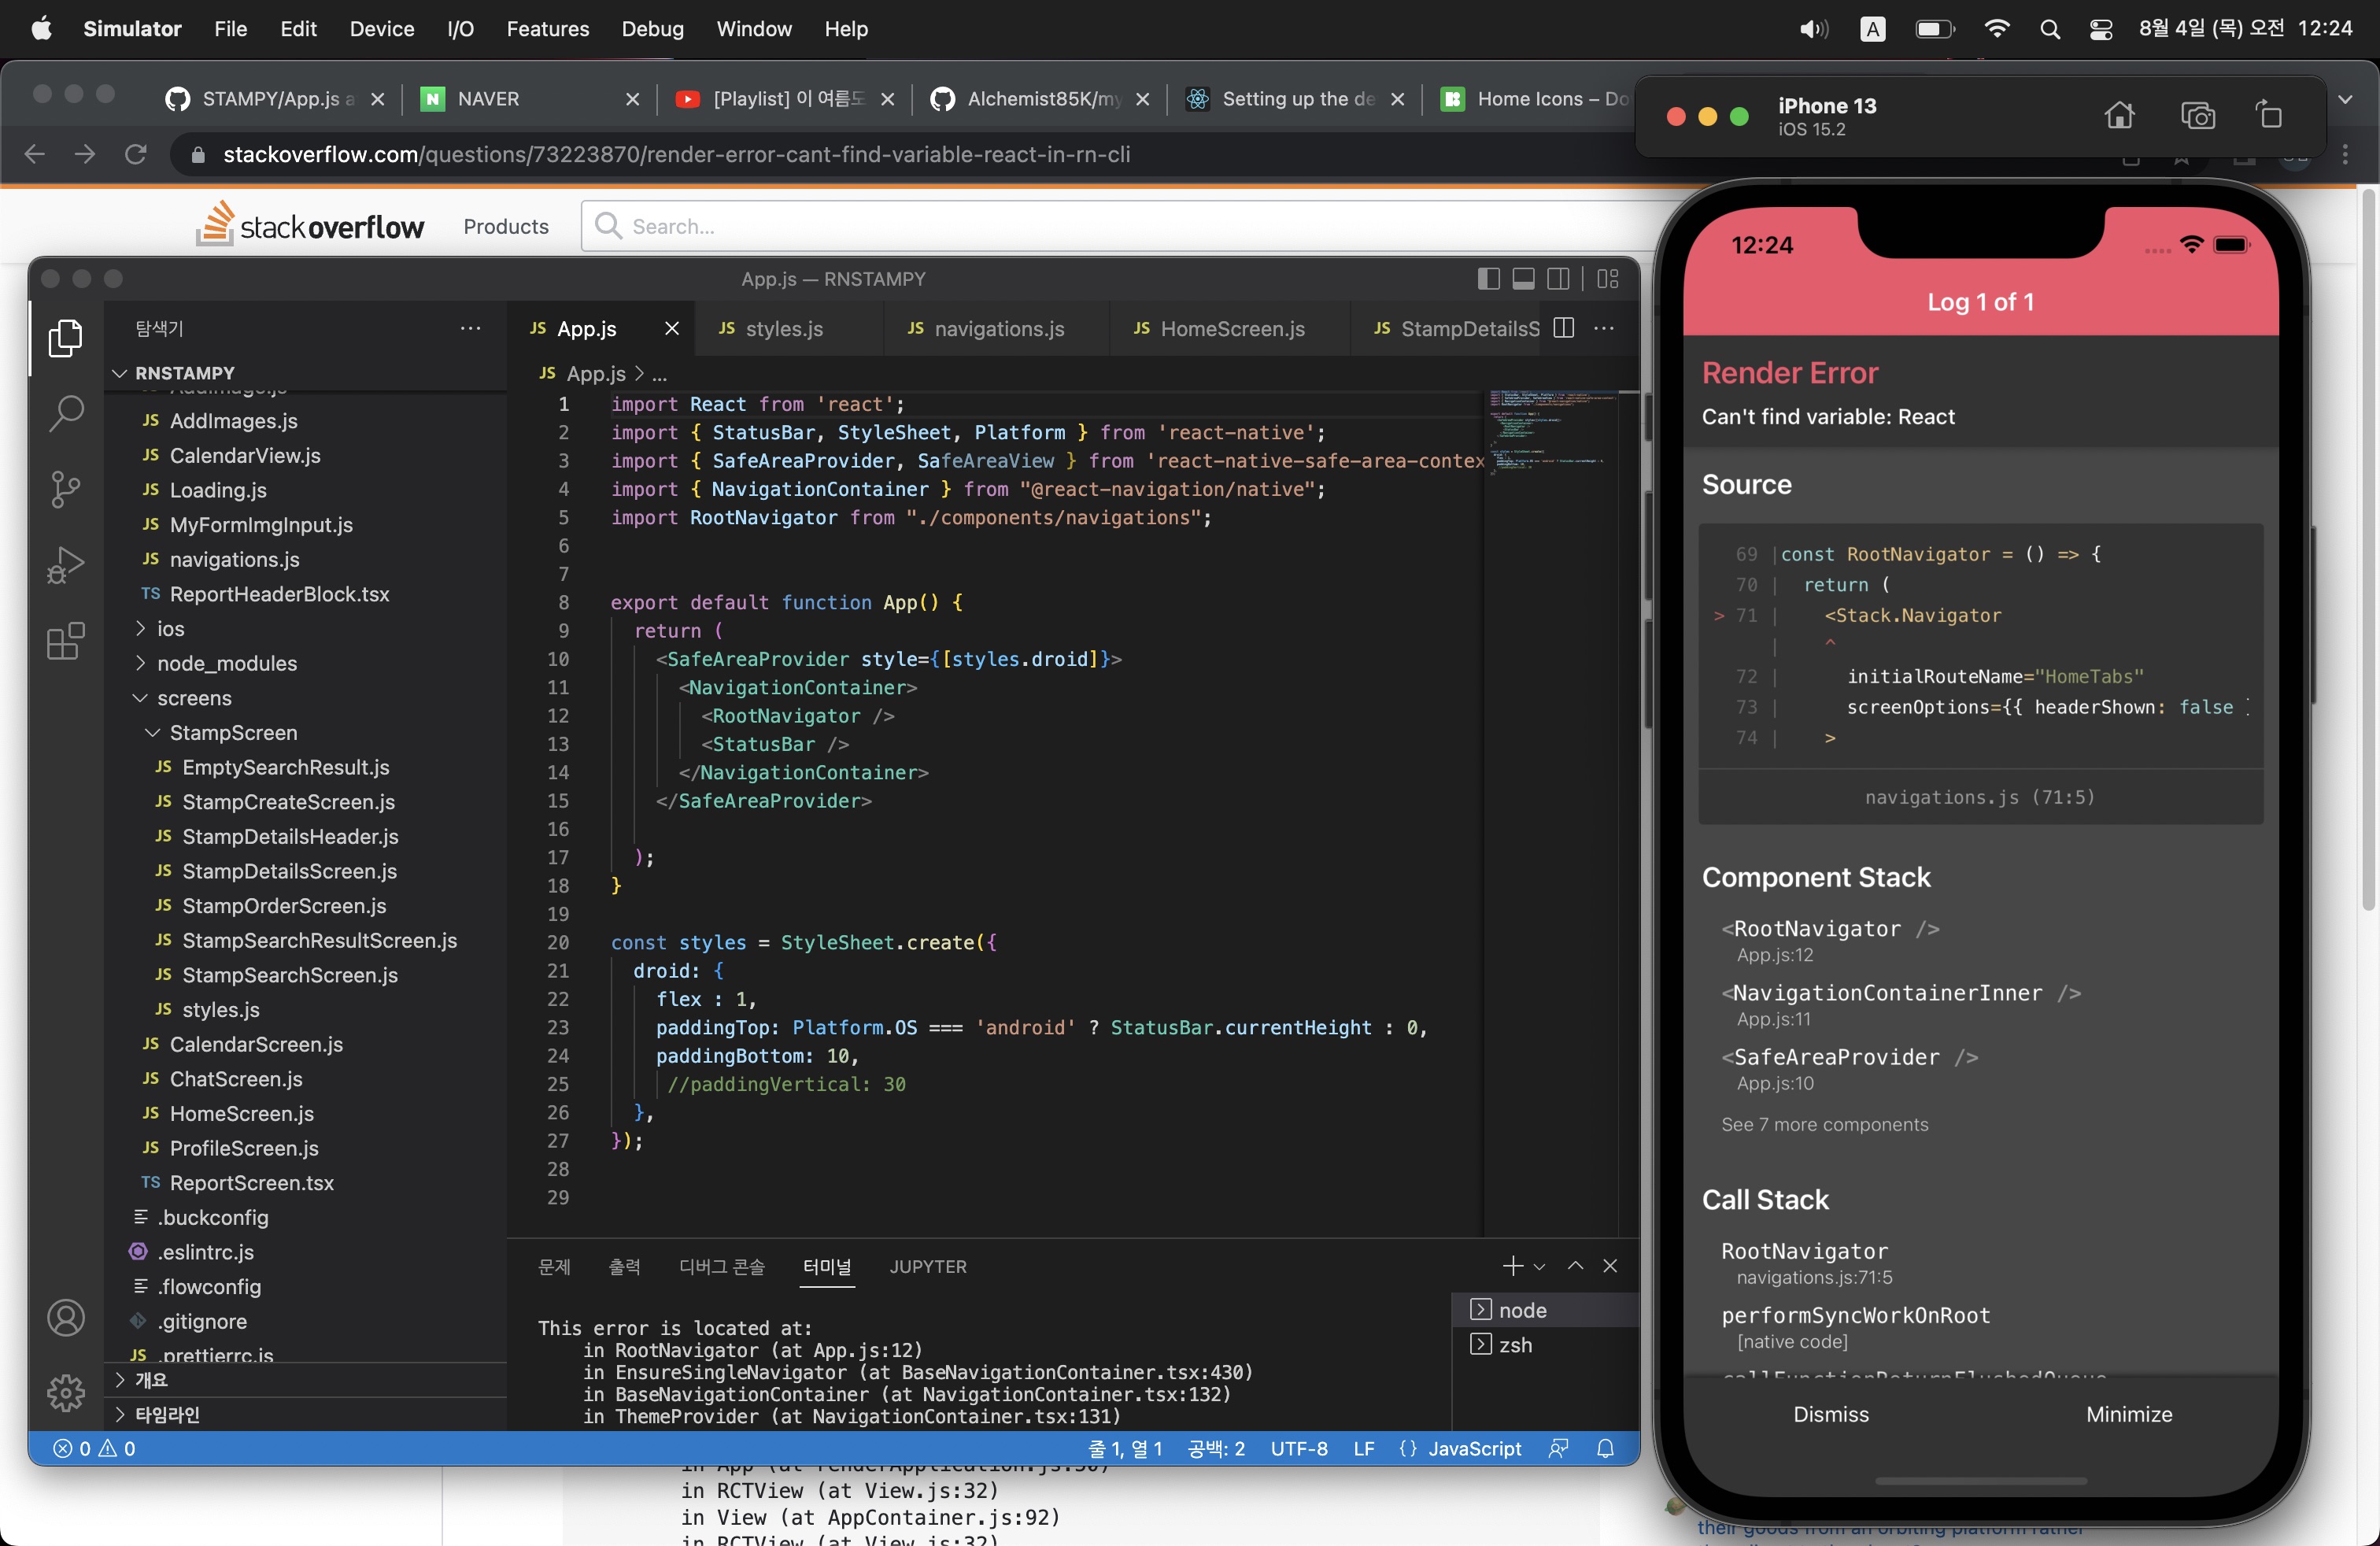This screenshot has height=1546, width=2380.
Task: Create a new terminal with plus icon
Action: 1512,1266
